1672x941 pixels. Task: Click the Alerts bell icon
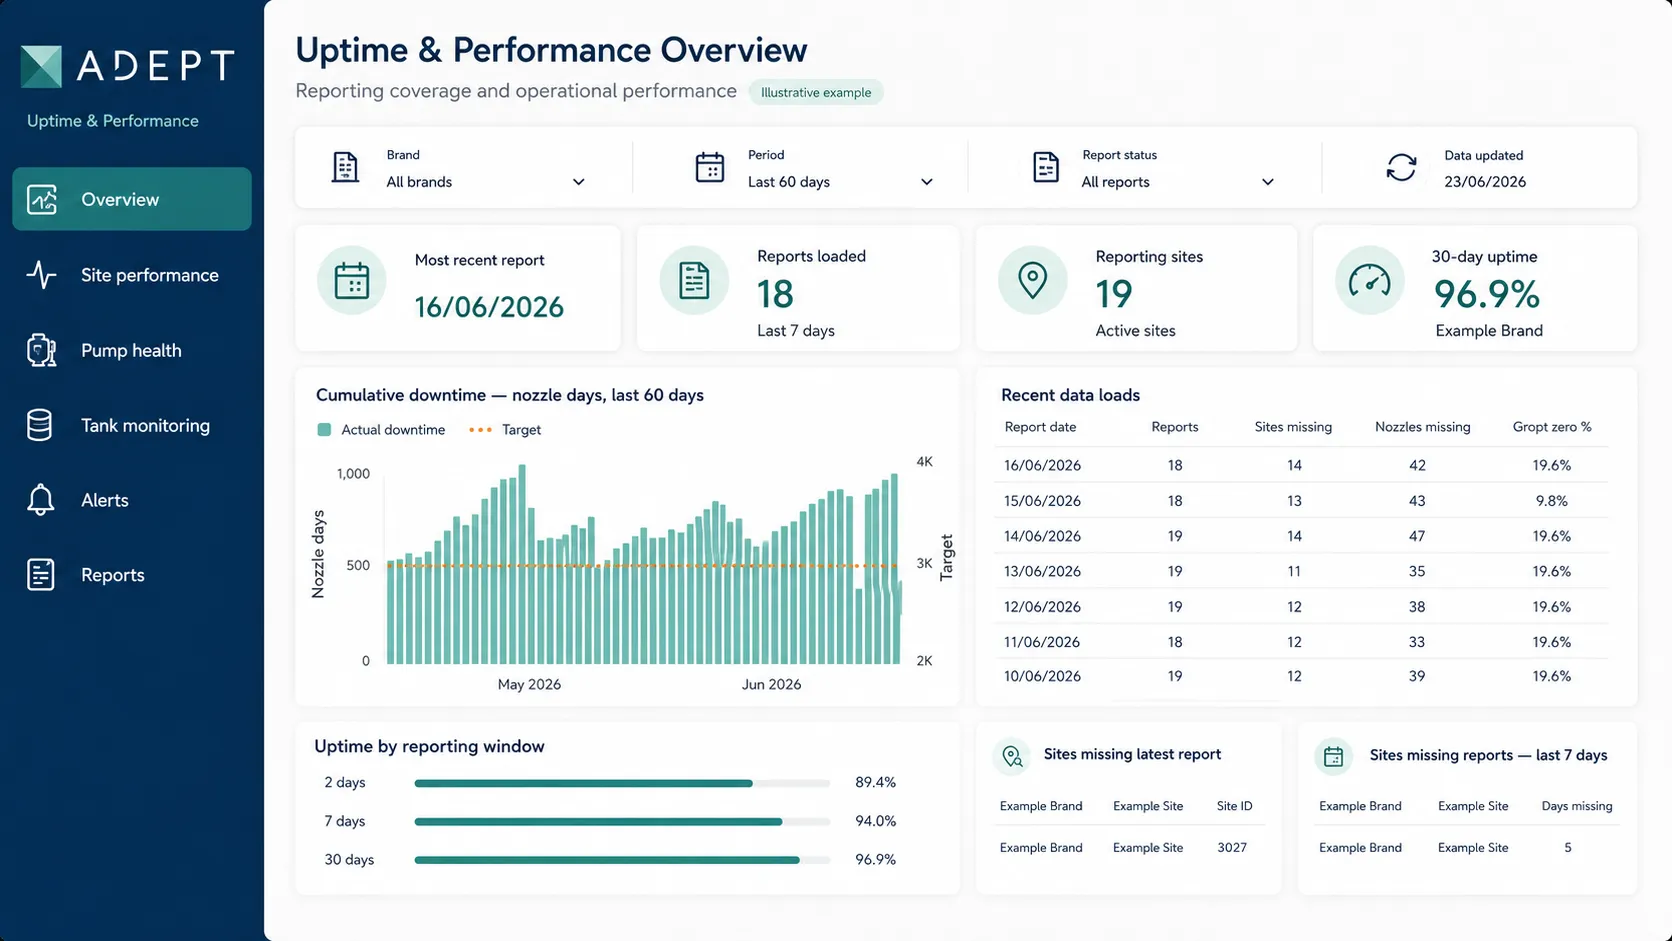pos(41,499)
